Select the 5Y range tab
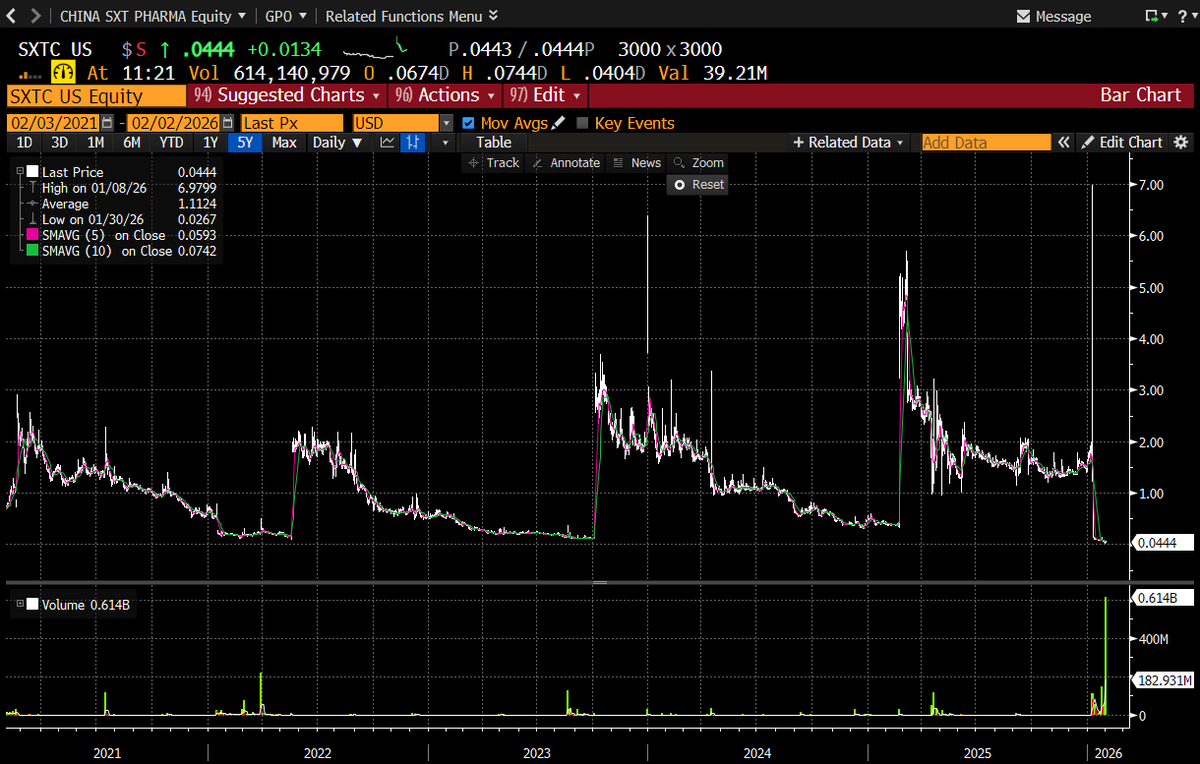 pyautogui.click(x=245, y=142)
